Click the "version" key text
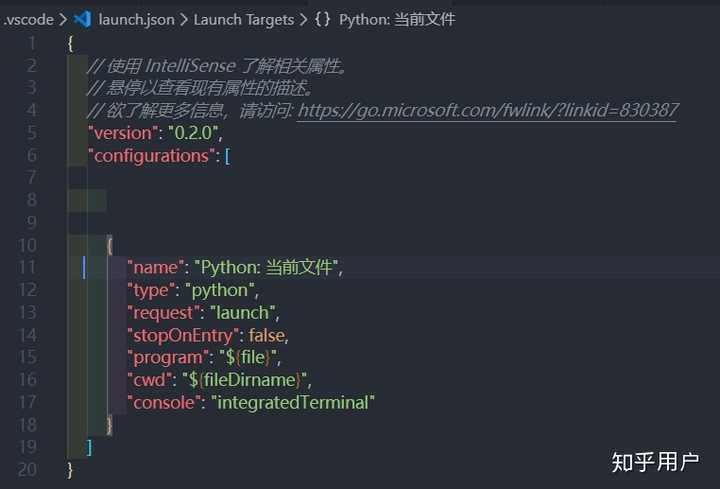 [122, 133]
